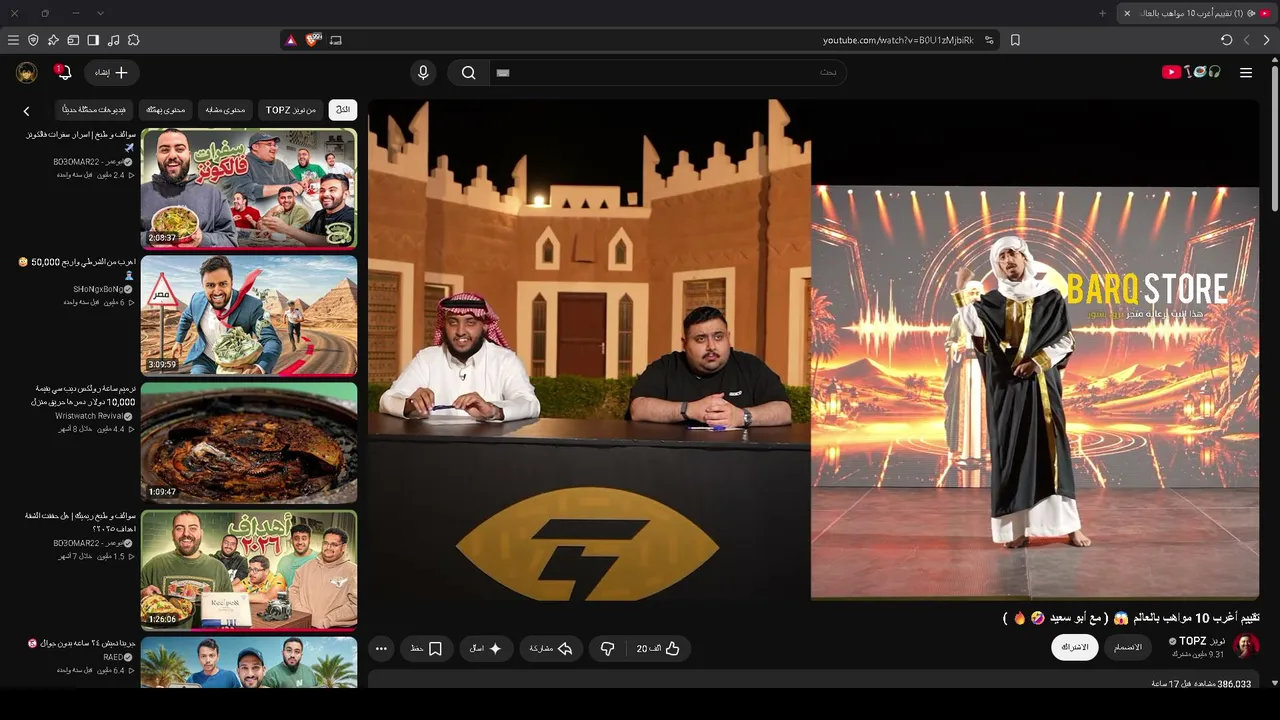
Task: Click the video title تقييم أغرب 10 مواهب
Action: [1130, 618]
